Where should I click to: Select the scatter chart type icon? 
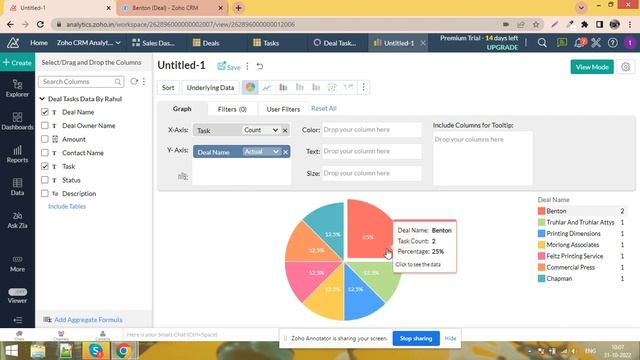pyautogui.click(x=332, y=87)
